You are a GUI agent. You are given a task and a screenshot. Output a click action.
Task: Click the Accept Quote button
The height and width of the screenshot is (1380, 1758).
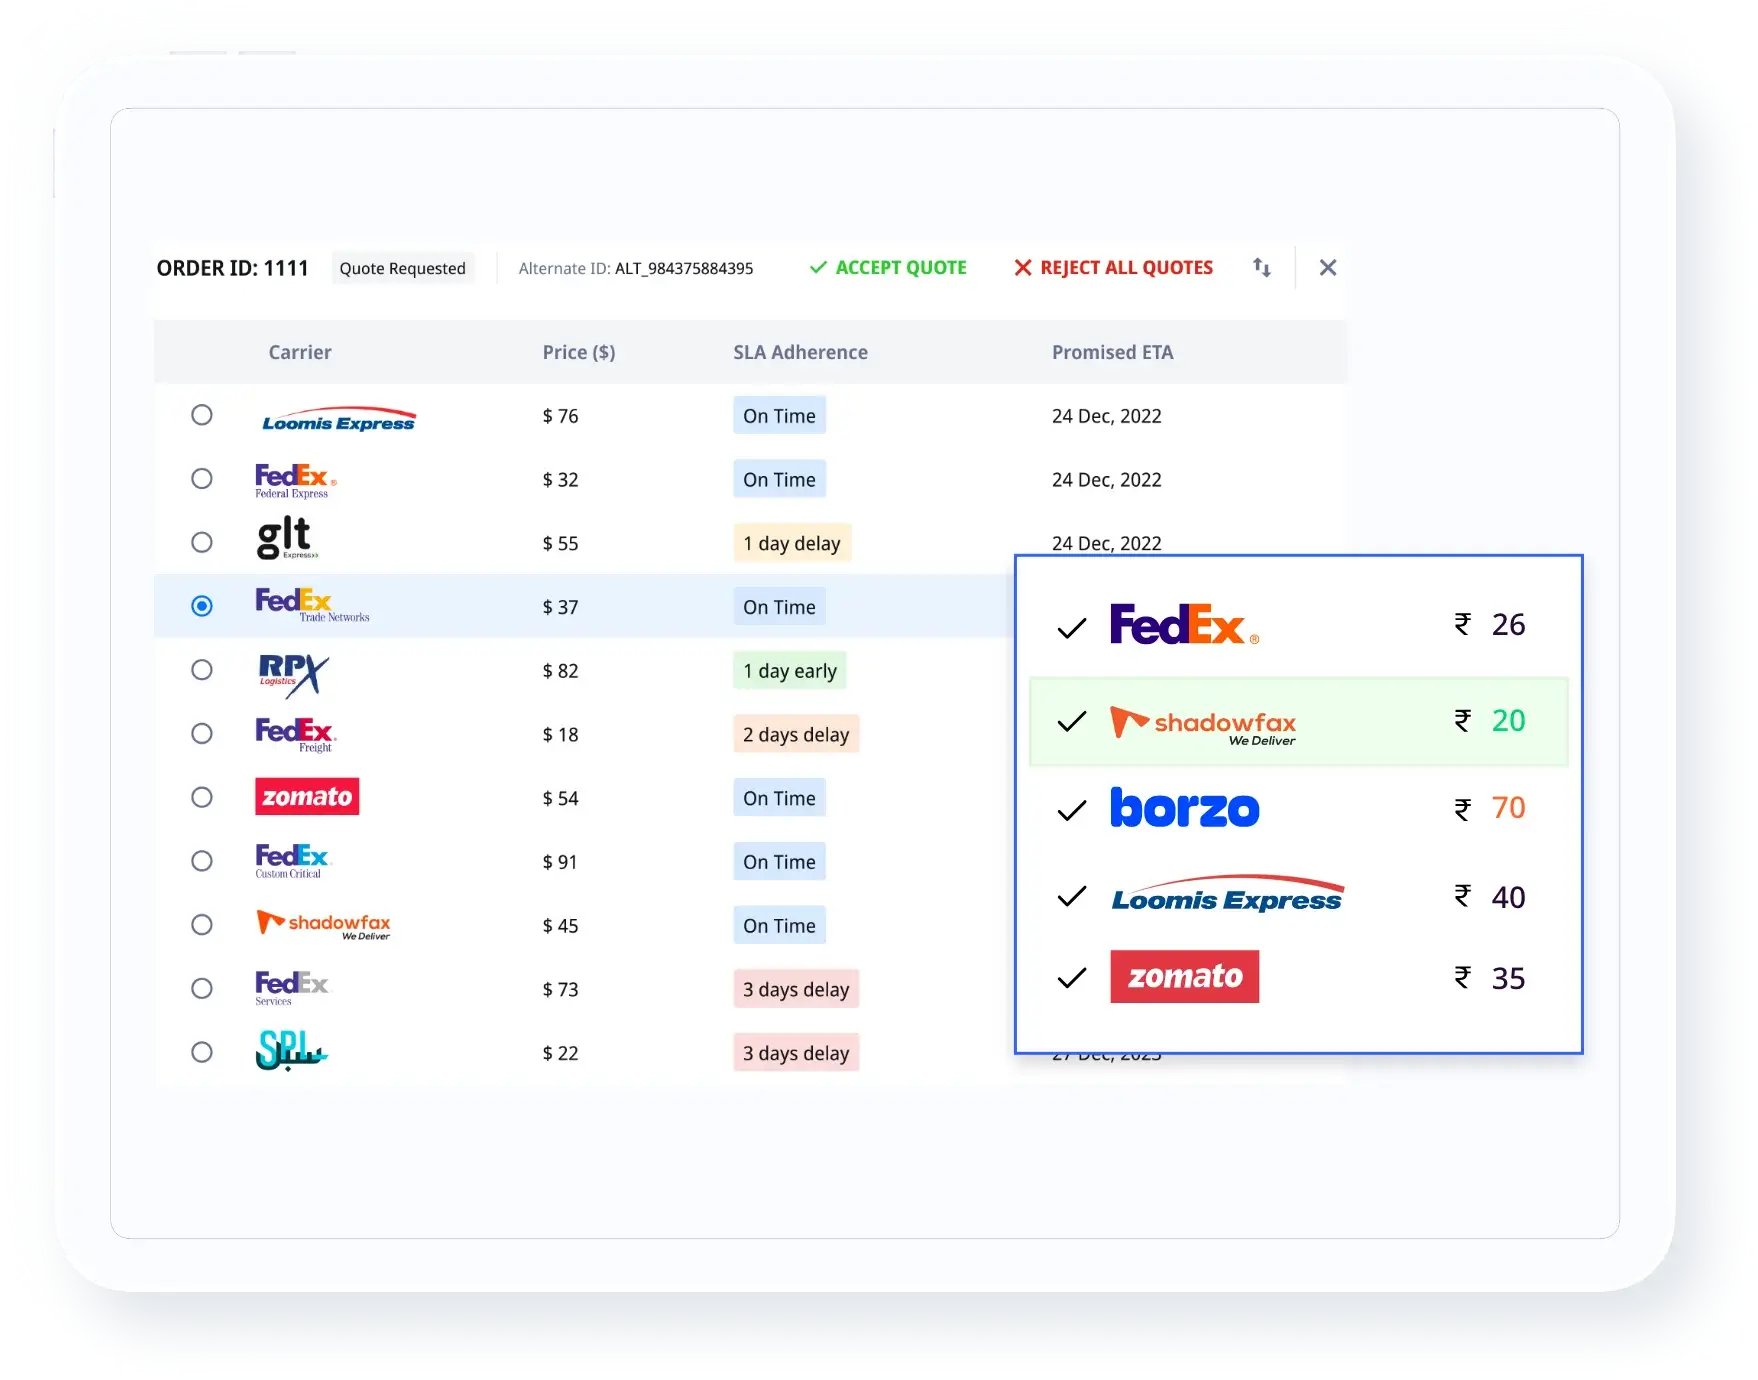pyautogui.click(x=888, y=268)
